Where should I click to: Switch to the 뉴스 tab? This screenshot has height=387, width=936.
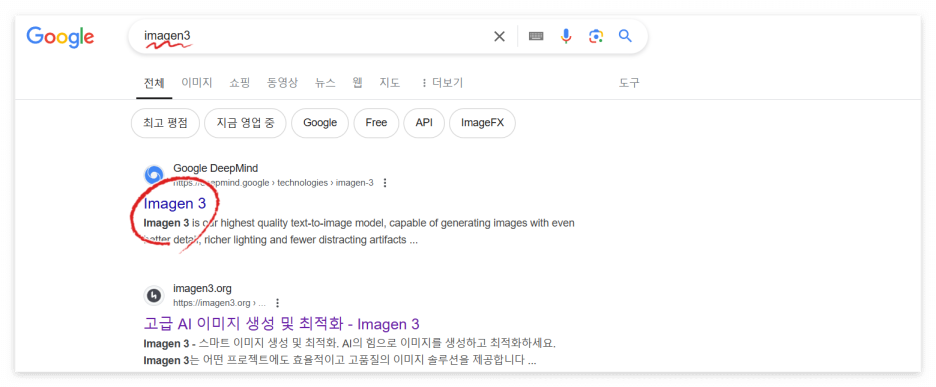click(325, 83)
